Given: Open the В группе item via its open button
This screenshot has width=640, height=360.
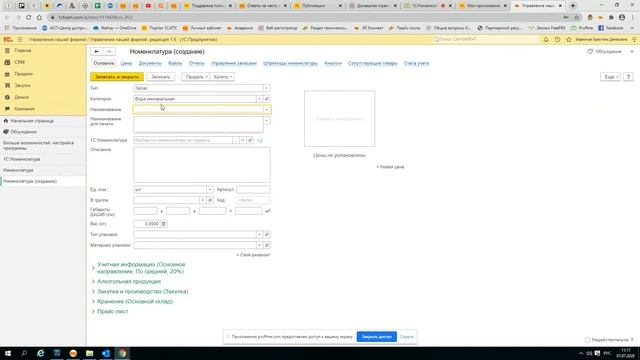Looking at the screenshot, I should [210, 200].
